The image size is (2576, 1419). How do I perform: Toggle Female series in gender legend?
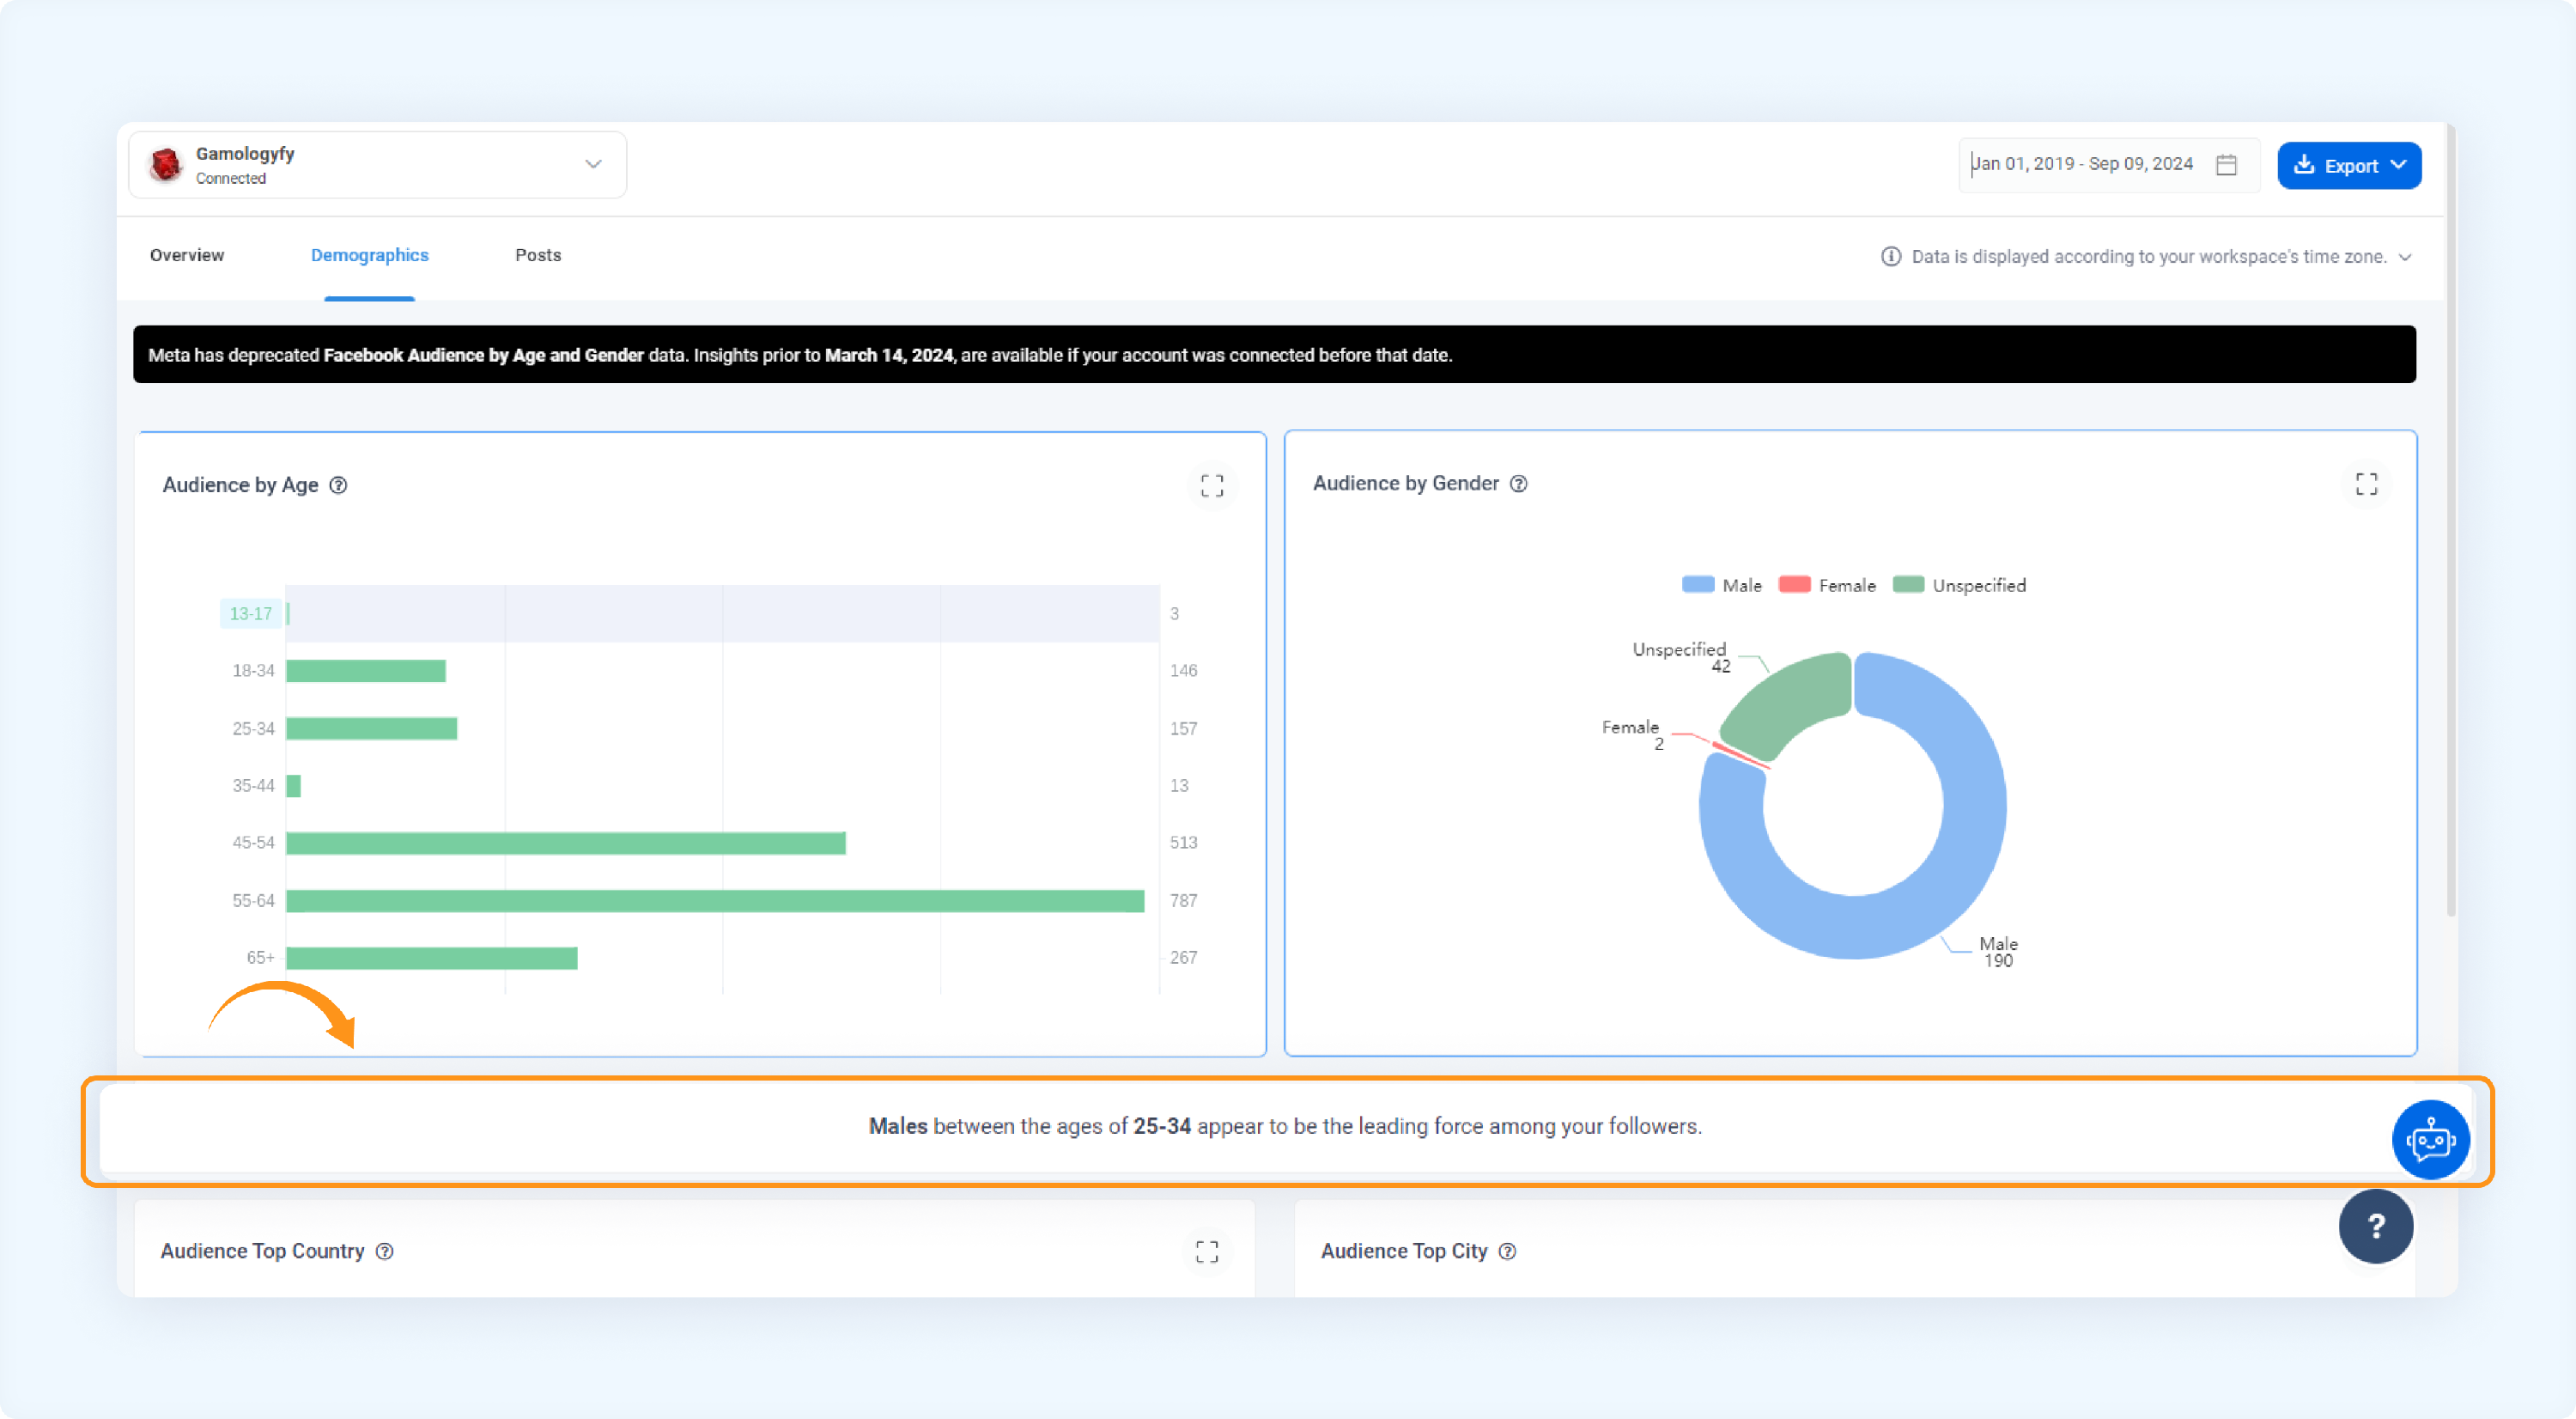(x=1827, y=585)
